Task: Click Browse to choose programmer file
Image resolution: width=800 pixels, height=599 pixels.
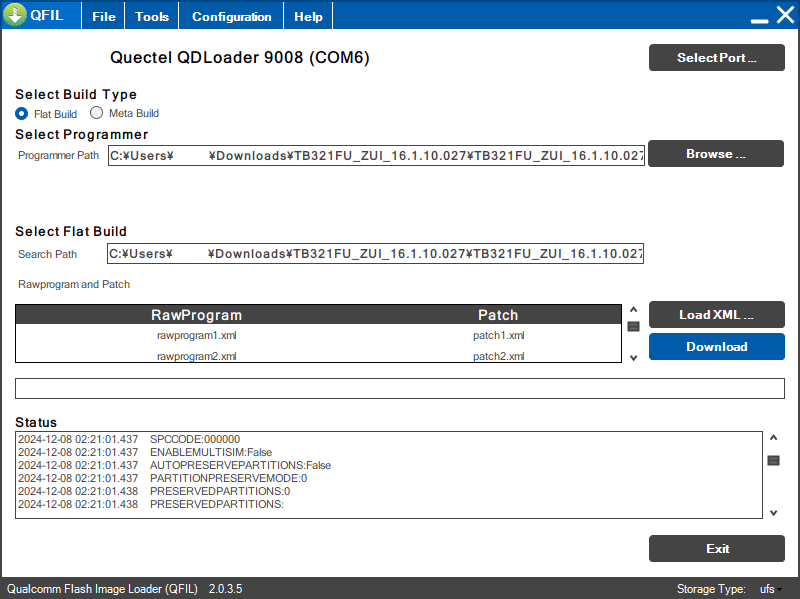Action: [716, 154]
